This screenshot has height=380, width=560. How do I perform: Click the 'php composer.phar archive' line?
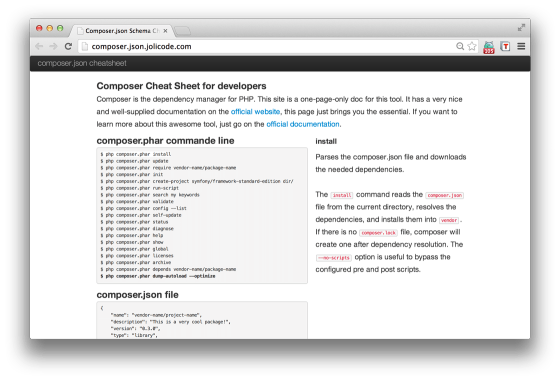click(136, 262)
